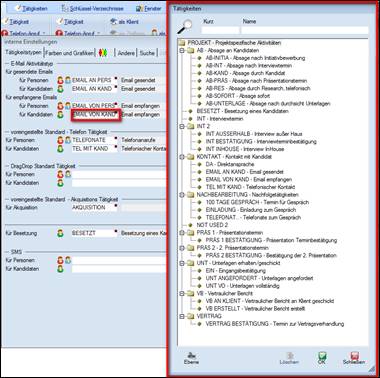Image resolution: width=380 pixels, height=378 pixels.
Task: Click the diamond bullet before NOT USED 2
Action: (191, 225)
